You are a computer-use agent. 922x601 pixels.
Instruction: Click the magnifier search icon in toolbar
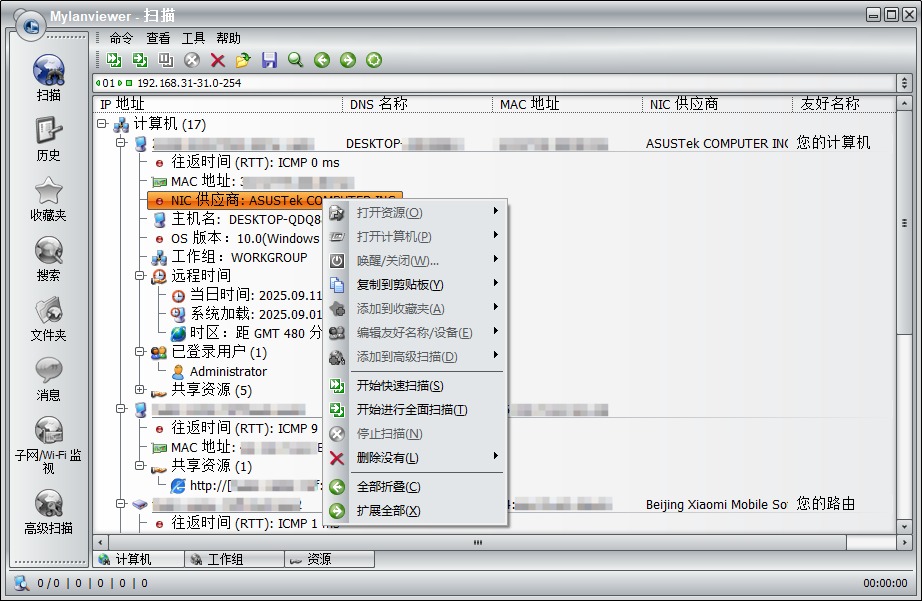[x=294, y=60]
